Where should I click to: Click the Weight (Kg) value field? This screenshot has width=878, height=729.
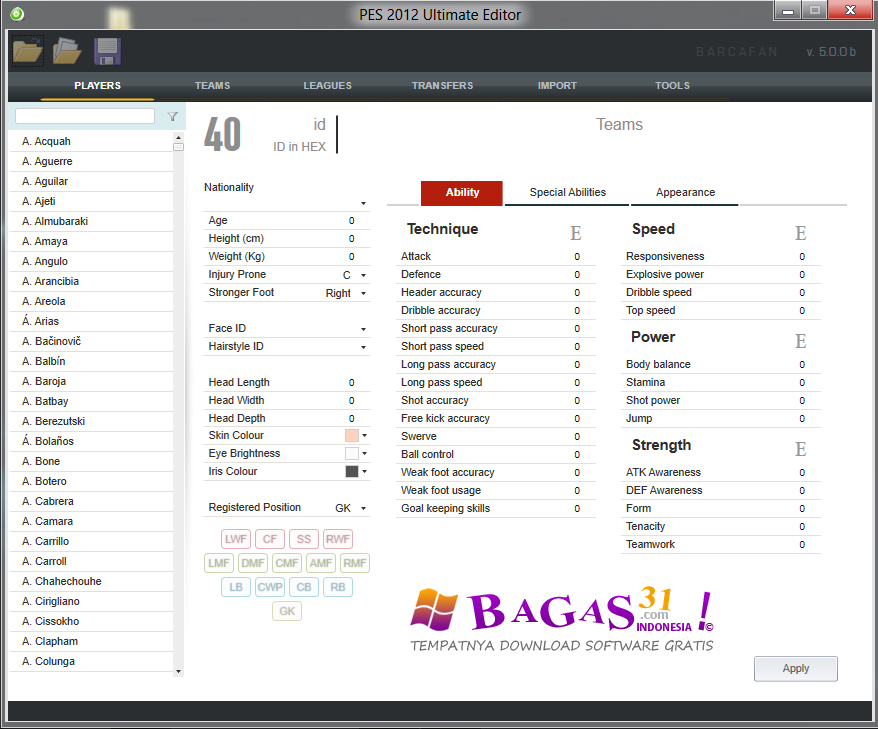point(351,256)
